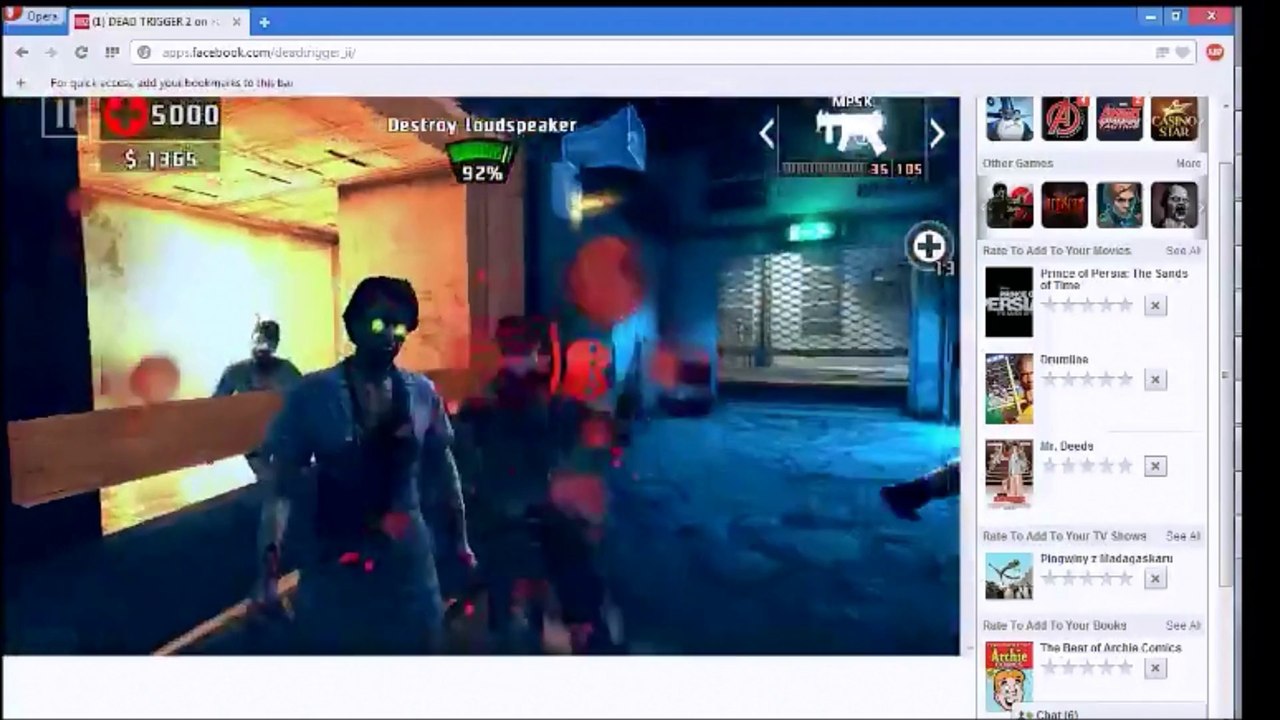Click the red adblock extension icon
The width and height of the screenshot is (1280, 720).
coord(1215,52)
